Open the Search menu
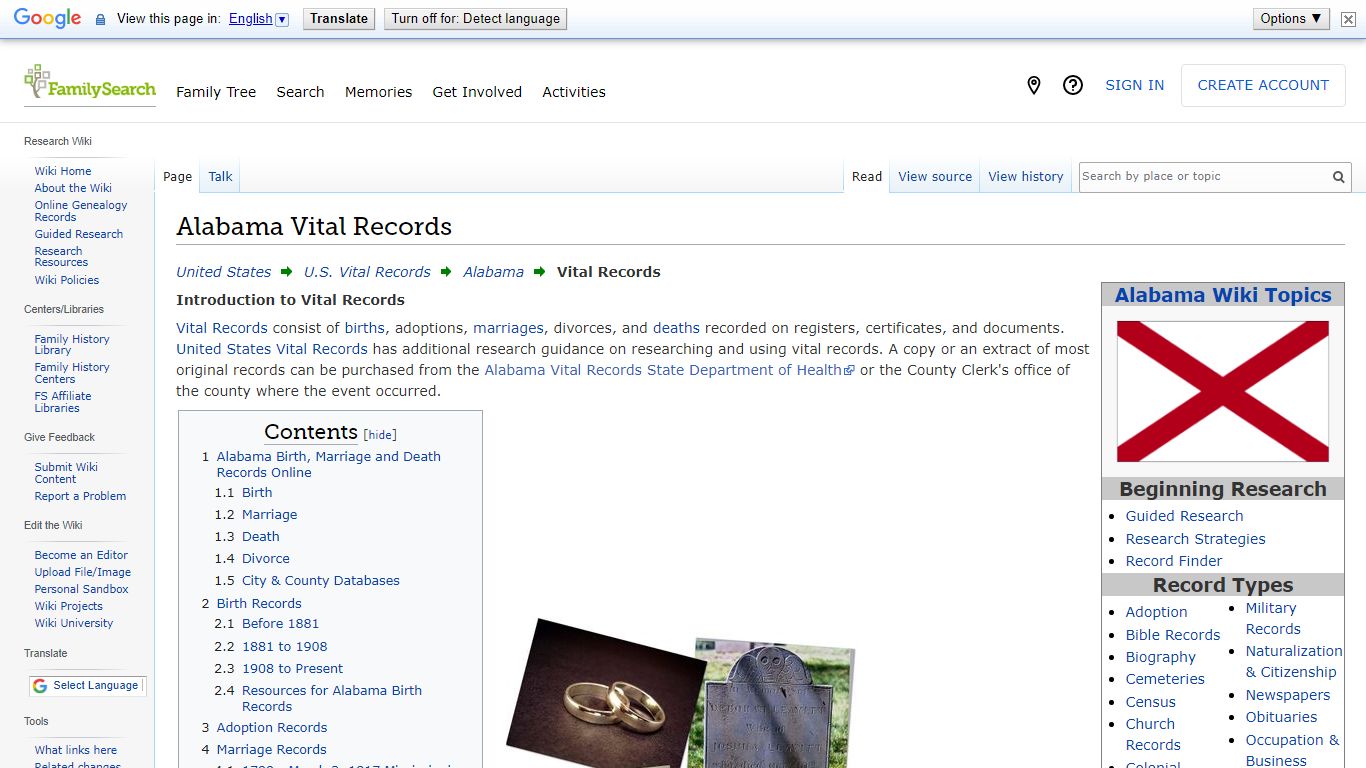Viewport: 1366px width, 768px height. pyautogui.click(x=300, y=92)
